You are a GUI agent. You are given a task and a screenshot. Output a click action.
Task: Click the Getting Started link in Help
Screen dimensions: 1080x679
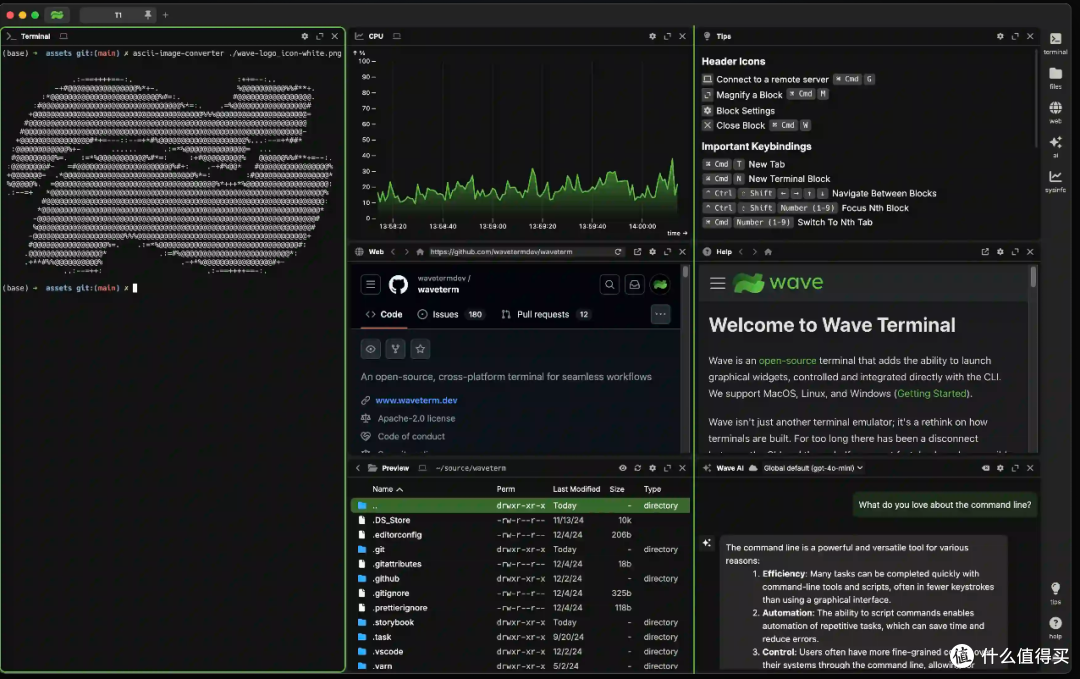931,393
